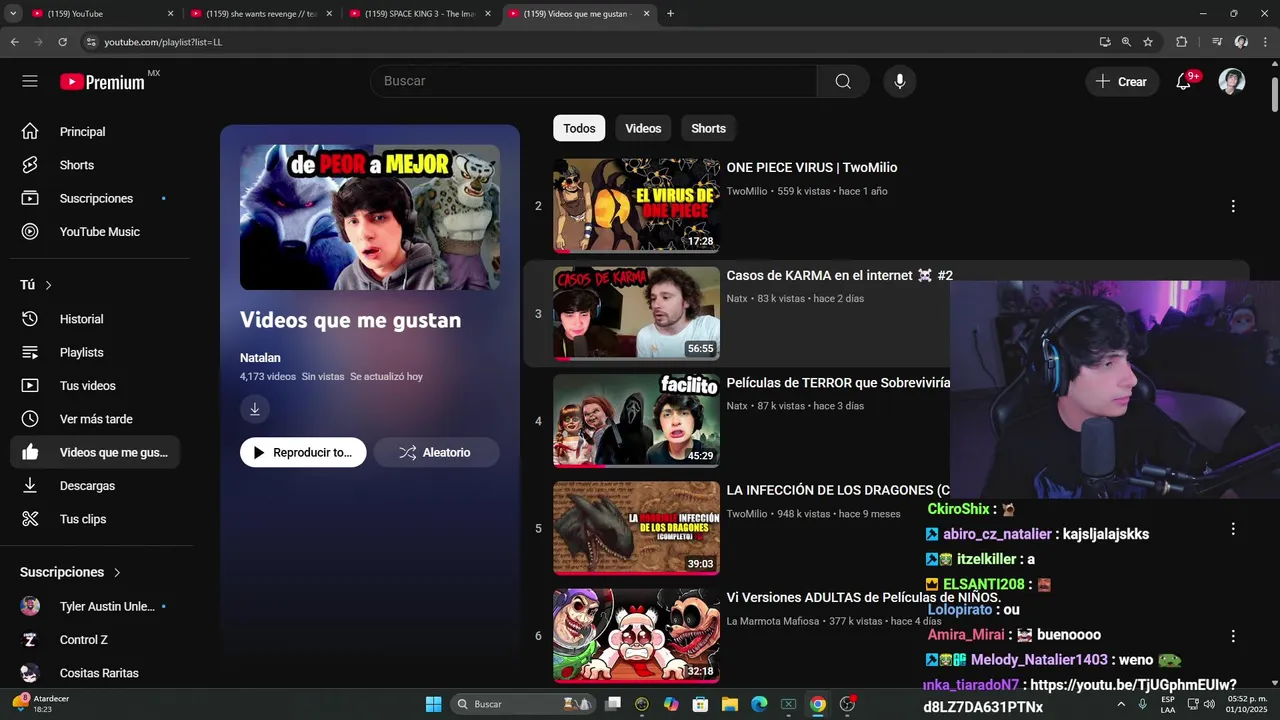Expand the Suscripciones section chevron
1280x720 pixels.
coord(117,573)
